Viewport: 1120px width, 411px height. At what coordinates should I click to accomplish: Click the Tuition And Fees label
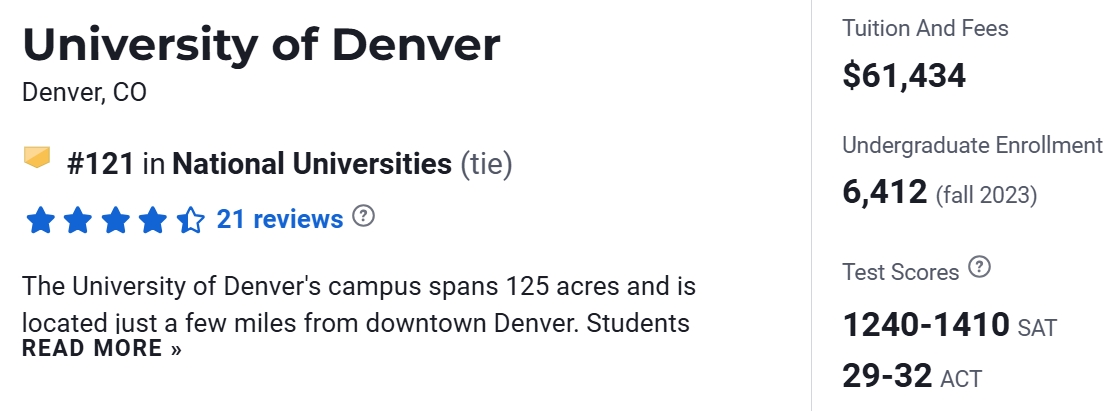(925, 28)
